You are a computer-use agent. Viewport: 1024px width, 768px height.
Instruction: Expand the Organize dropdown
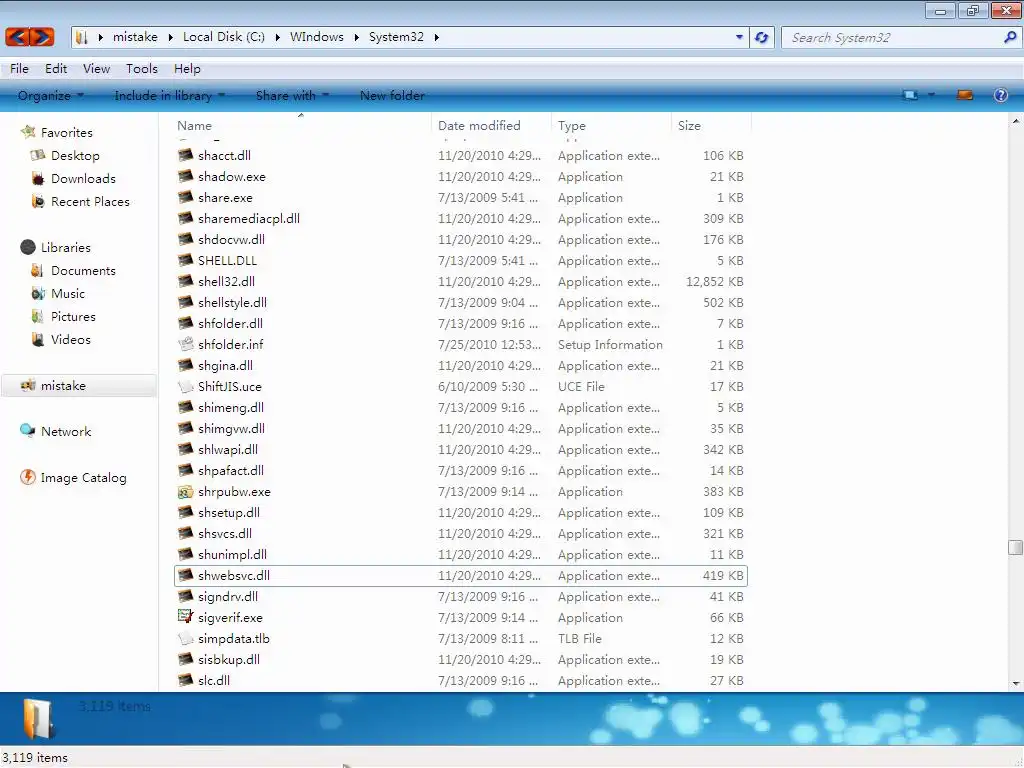click(x=51, y=95)
